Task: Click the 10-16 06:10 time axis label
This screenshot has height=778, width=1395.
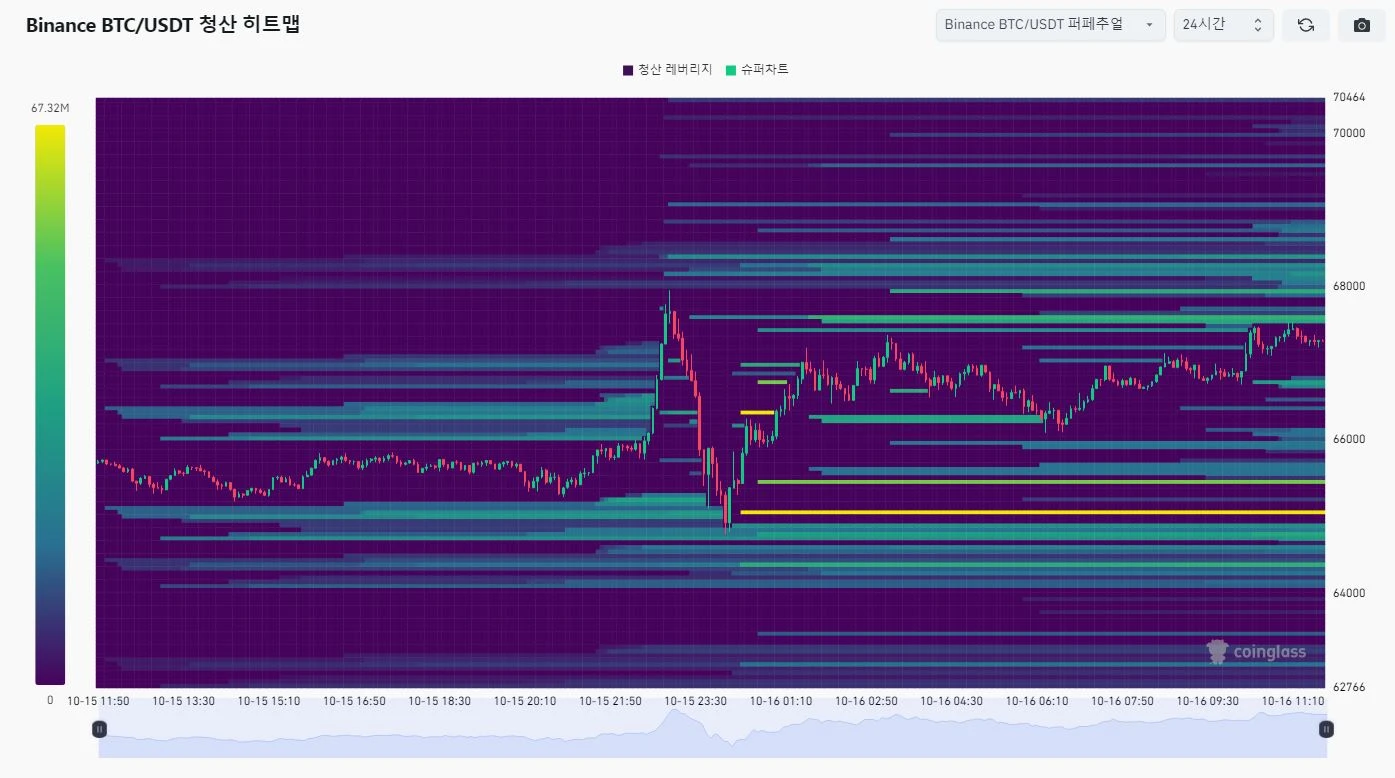Action: coord(1037,701)
